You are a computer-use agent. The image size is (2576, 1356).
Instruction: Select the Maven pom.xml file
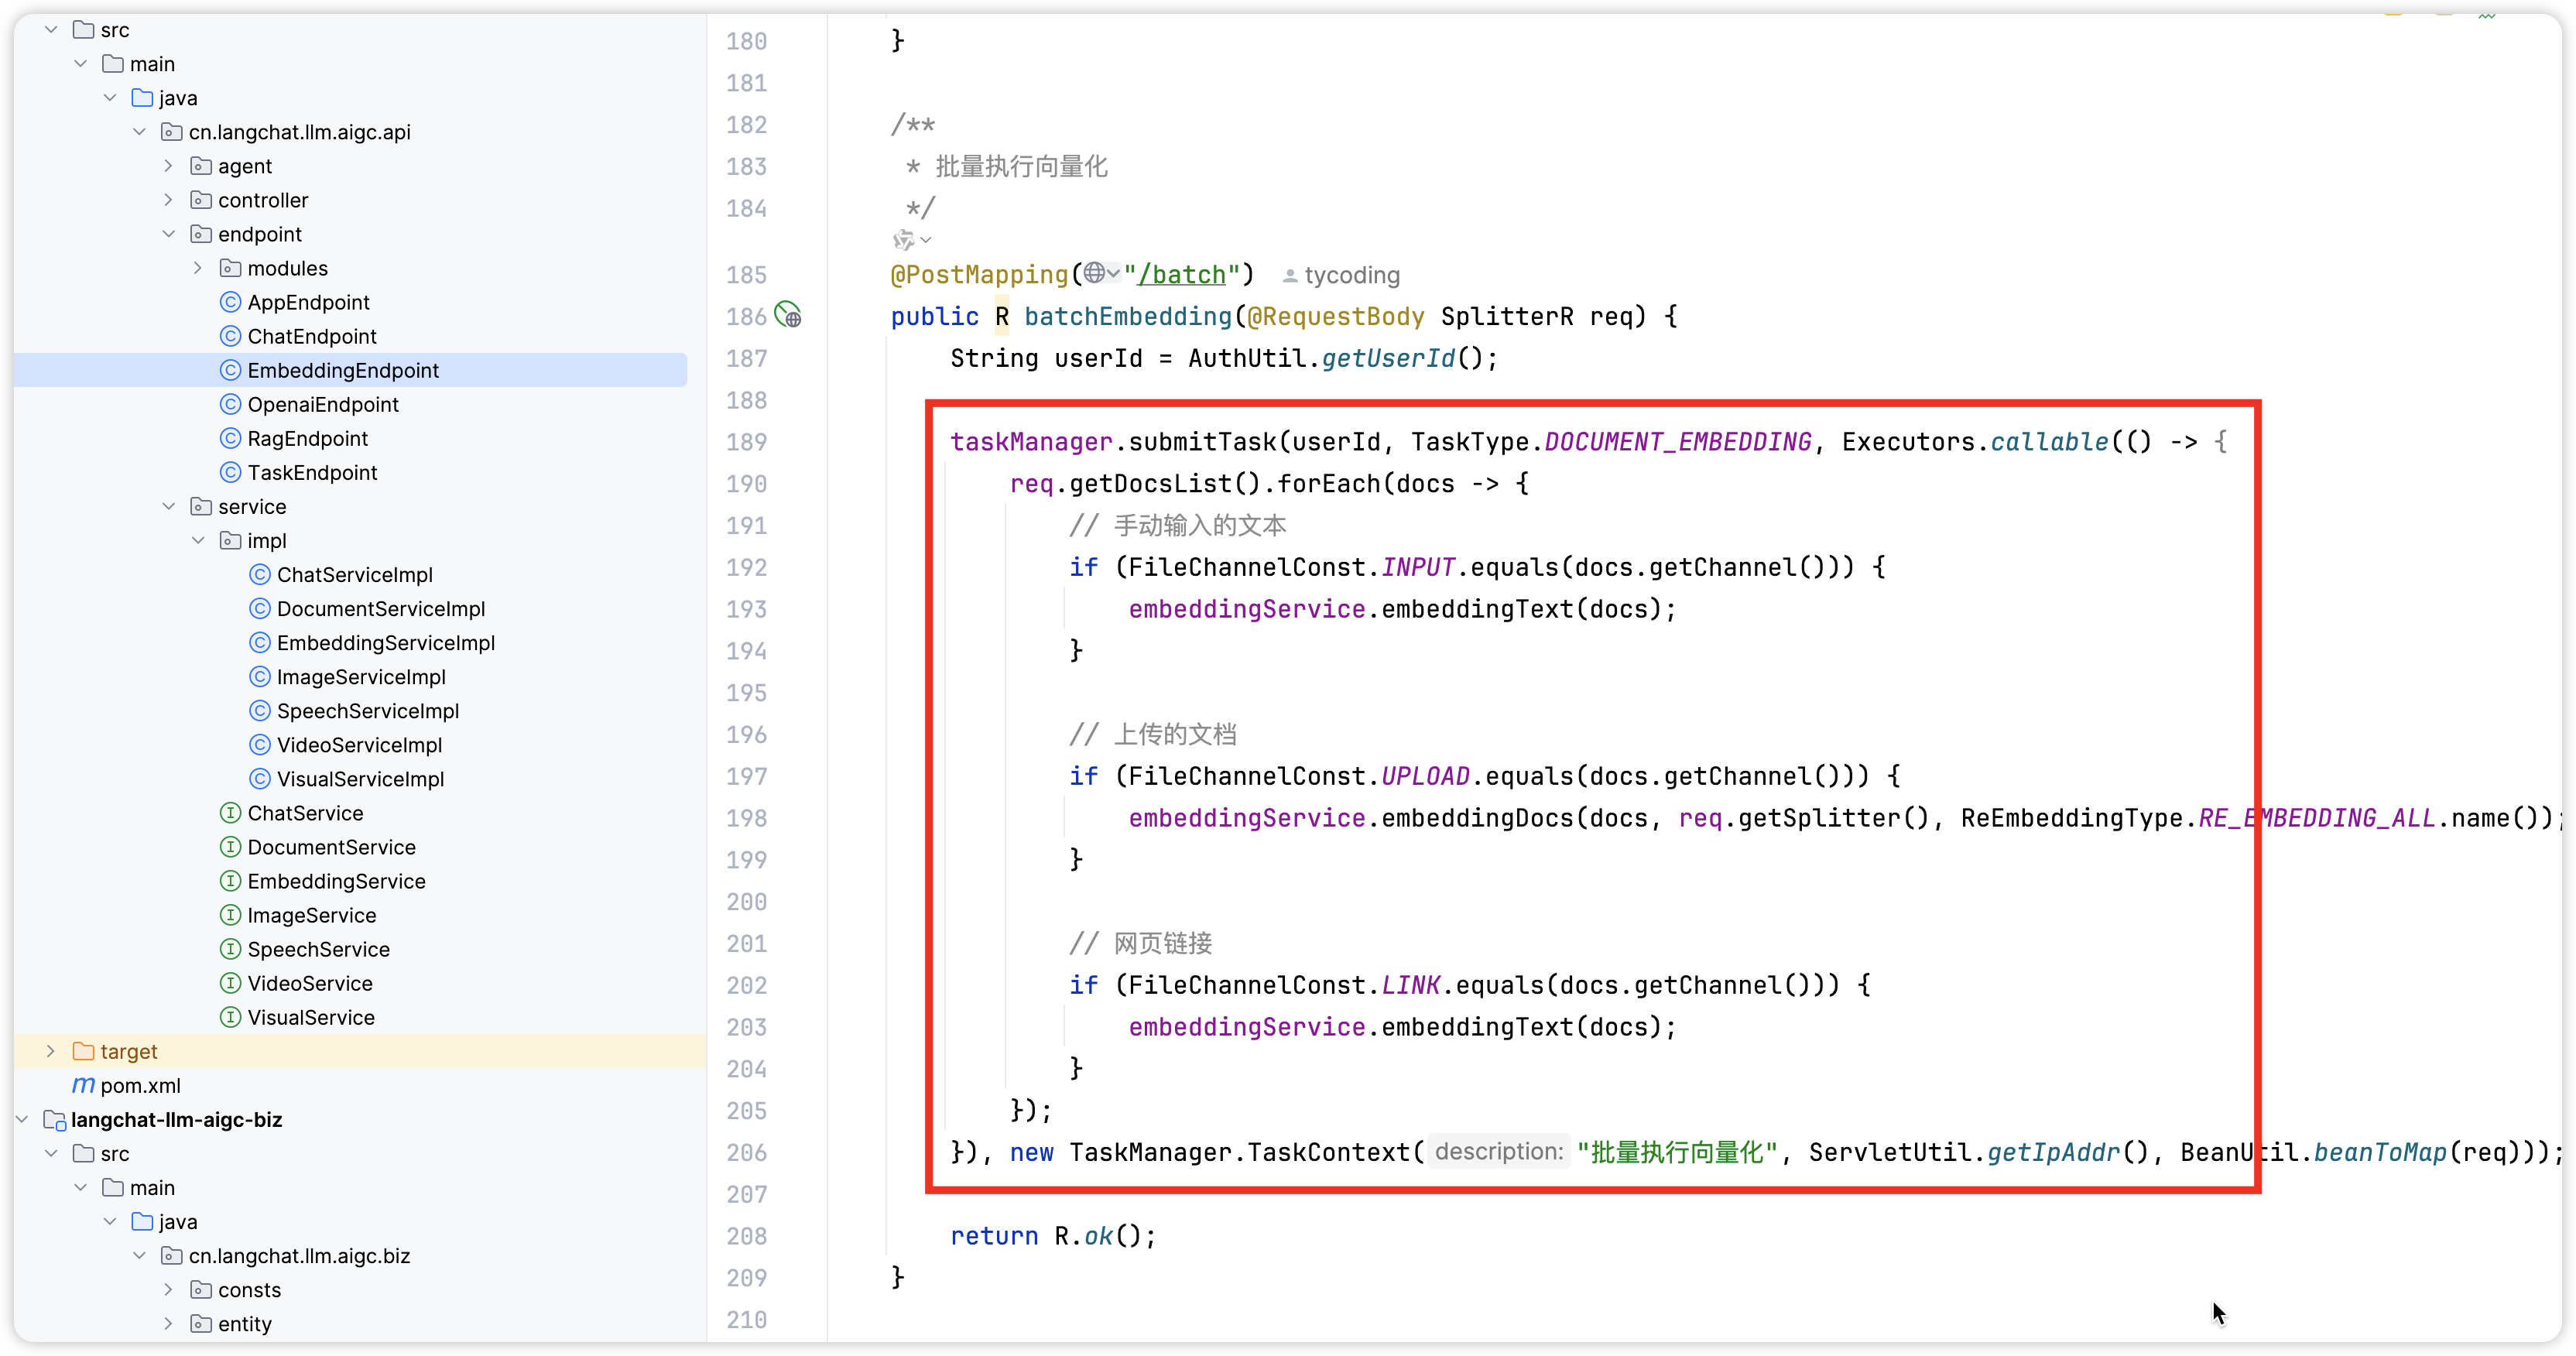[140, 1085]
